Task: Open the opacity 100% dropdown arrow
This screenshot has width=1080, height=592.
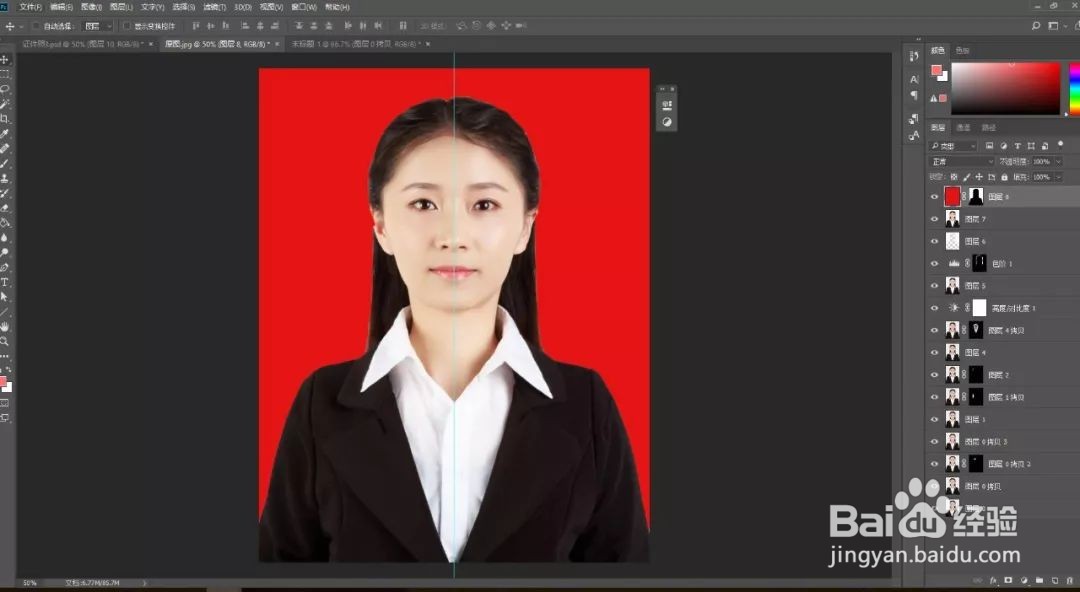Action: [1059, 161]
